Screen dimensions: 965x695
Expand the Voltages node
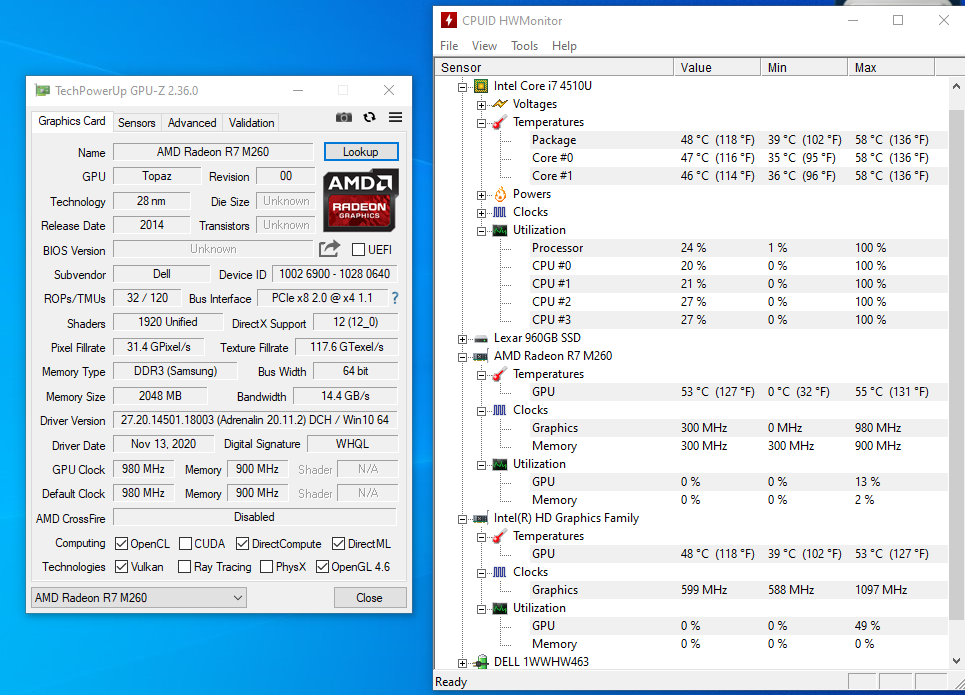coord(481,105)
